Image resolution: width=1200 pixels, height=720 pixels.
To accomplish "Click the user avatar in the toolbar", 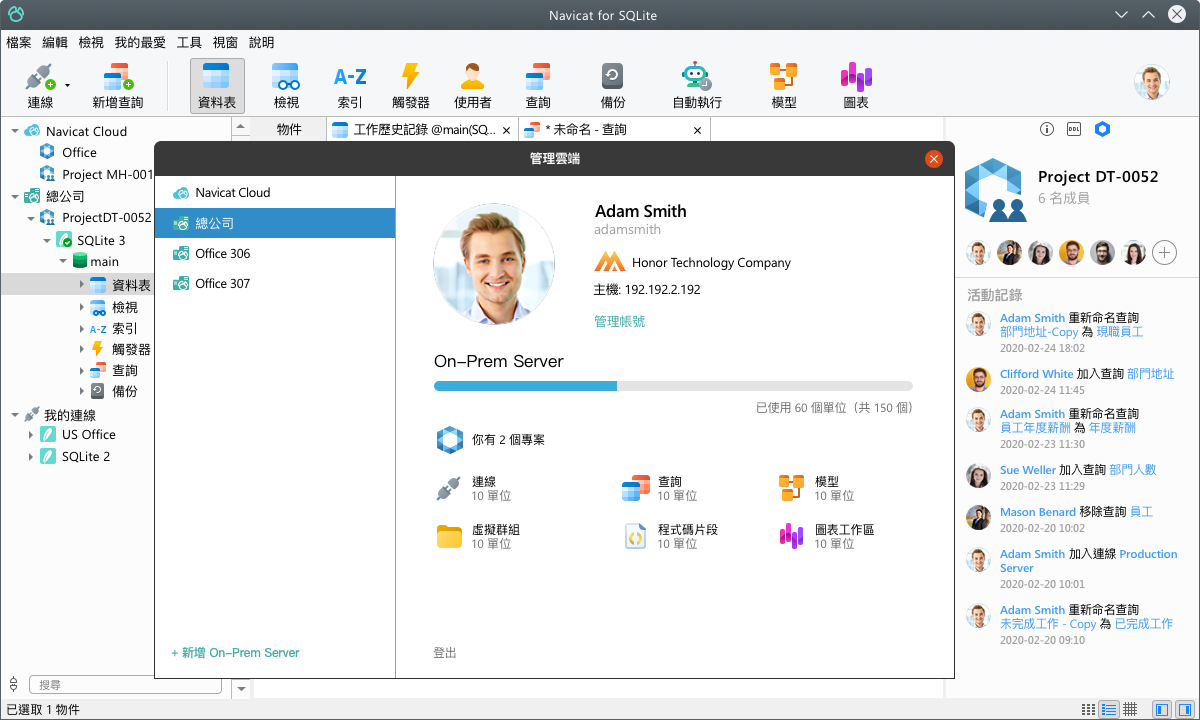I will click(x=1152, y=83).
